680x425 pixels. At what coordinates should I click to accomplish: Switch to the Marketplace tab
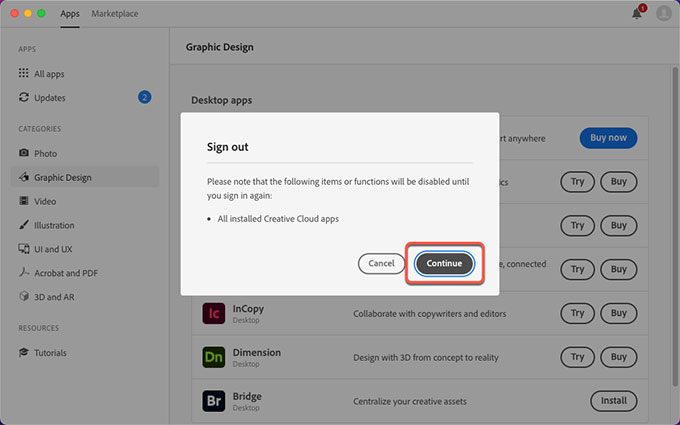115,14
